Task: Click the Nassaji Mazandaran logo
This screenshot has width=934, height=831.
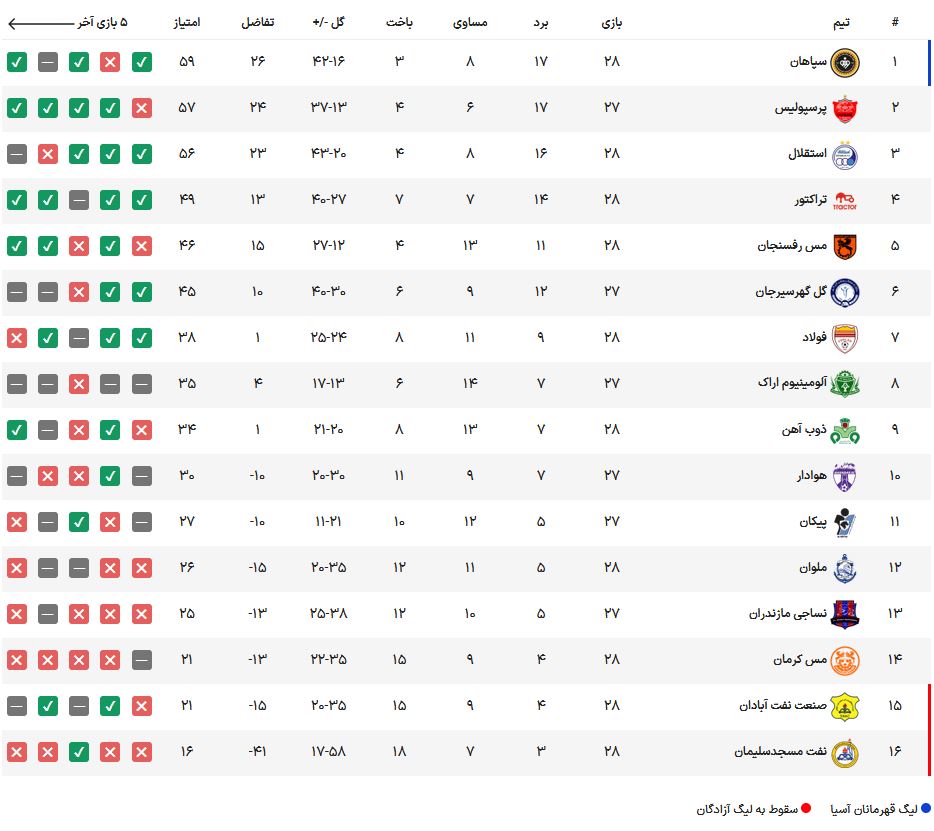Action: (844, 614)
